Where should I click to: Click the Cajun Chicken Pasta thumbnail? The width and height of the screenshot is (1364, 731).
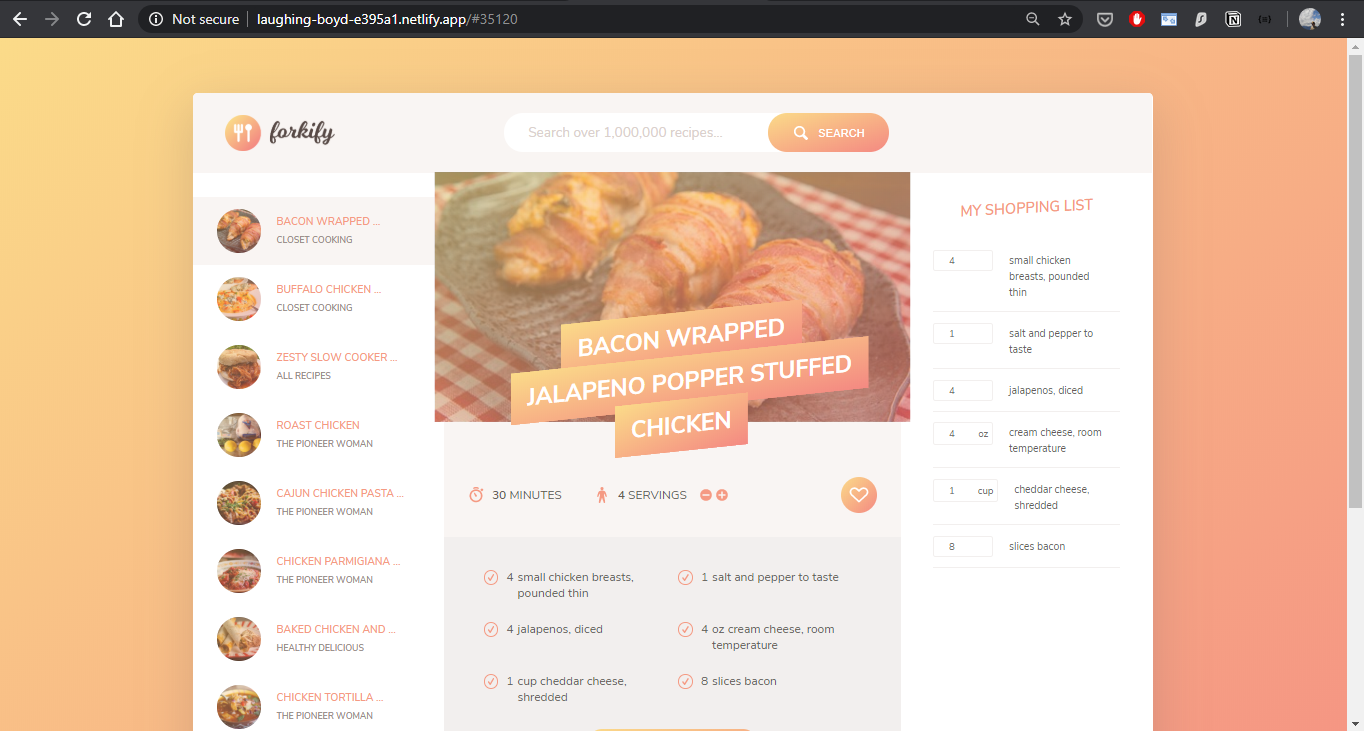[239, 503]
